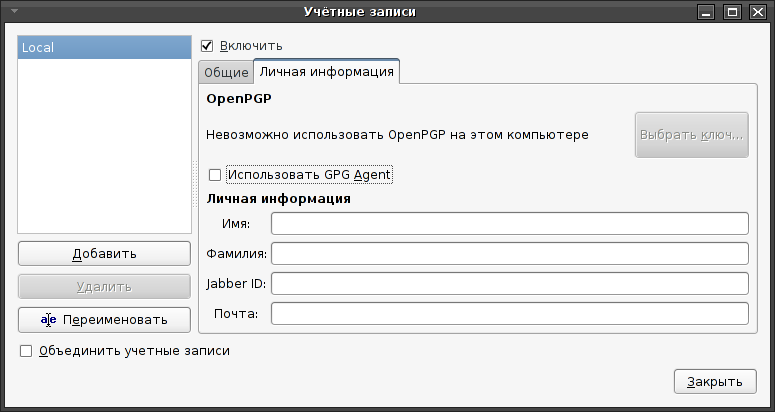Click the OpenPGP section heading
775x412 pixels.
point(239,99)
